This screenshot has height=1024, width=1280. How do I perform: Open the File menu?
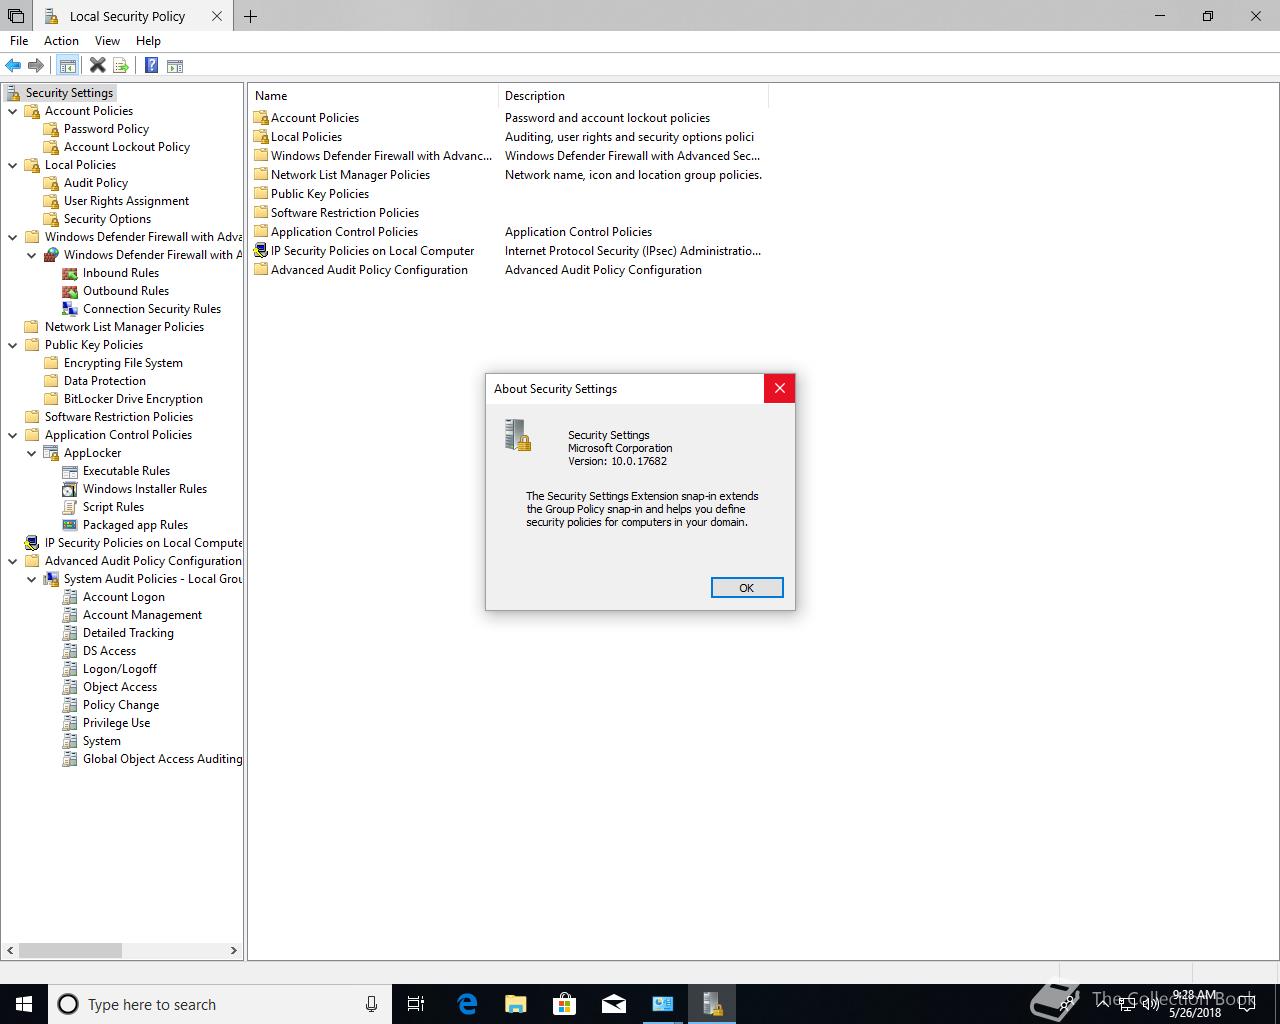19,41
